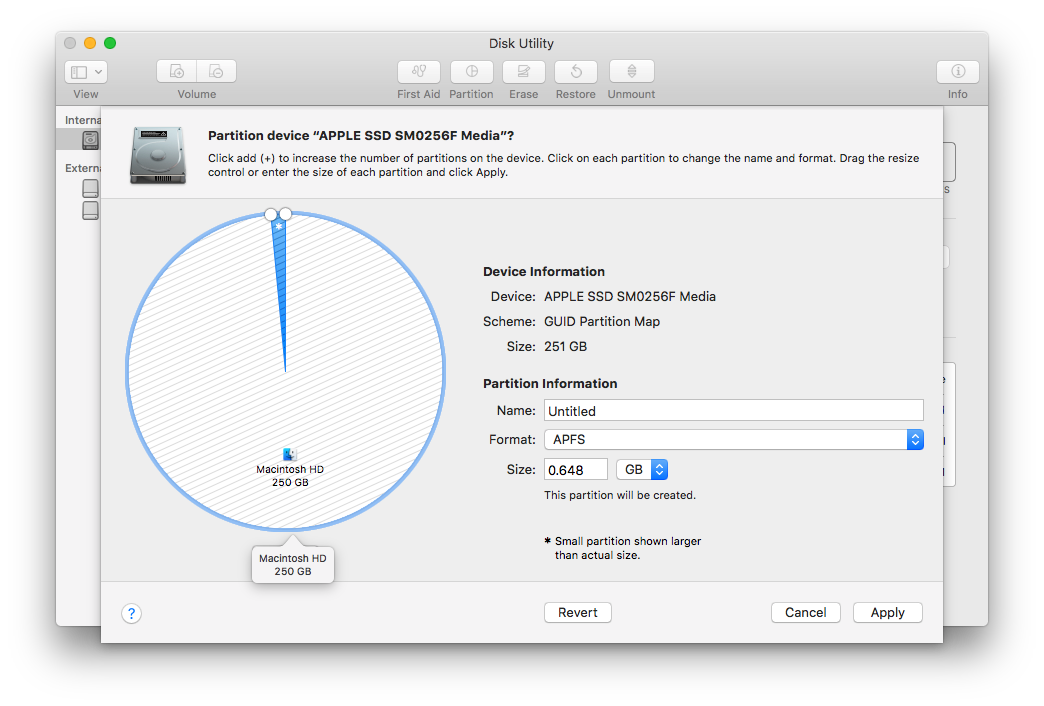Image resolution: width=1044 pixels, height=706 pixels.
Task: Select the second external disk in sidebar
Action: (91, 210)
